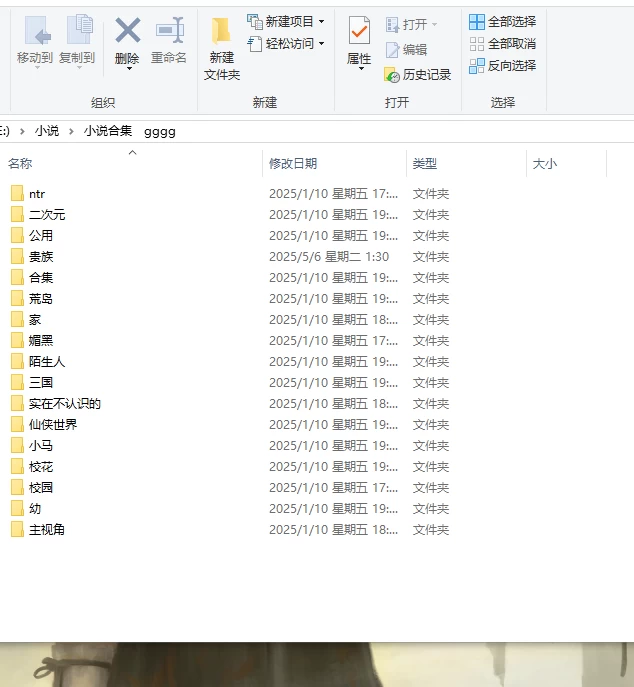Click the modified date in 主视角 row
The image size is (634, 687).
tap(333, 530)
